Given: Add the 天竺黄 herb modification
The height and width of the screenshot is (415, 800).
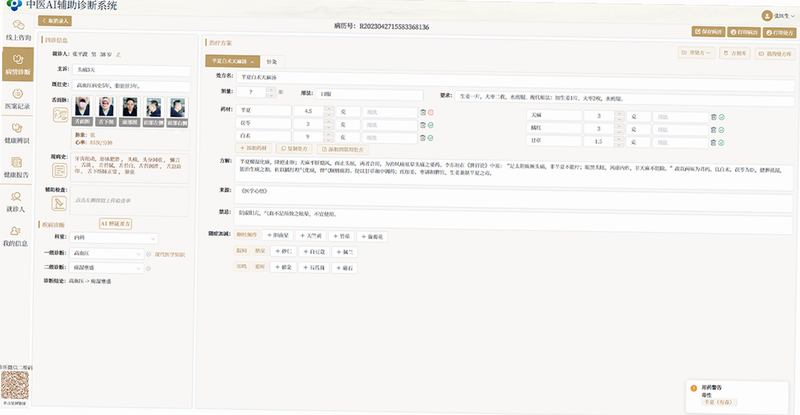Looking at the screenshot, I should point(311,236).
